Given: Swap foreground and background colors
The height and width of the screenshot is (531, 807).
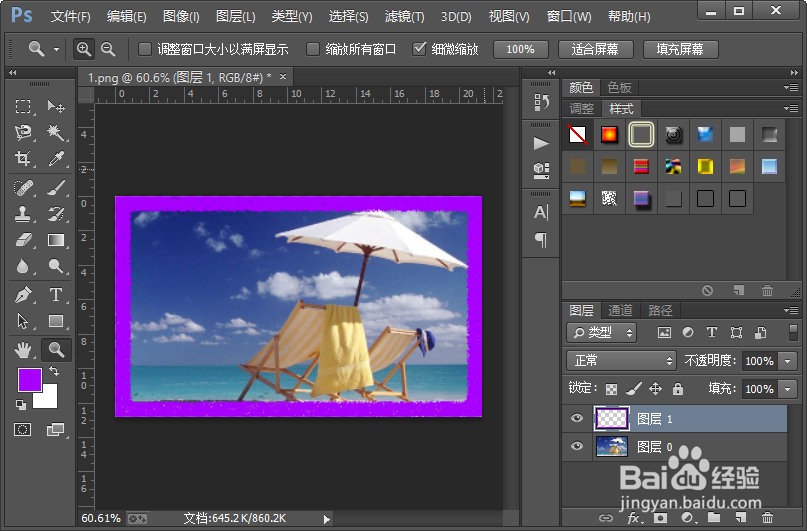Looking at the screenshot, I should [54, 370].
